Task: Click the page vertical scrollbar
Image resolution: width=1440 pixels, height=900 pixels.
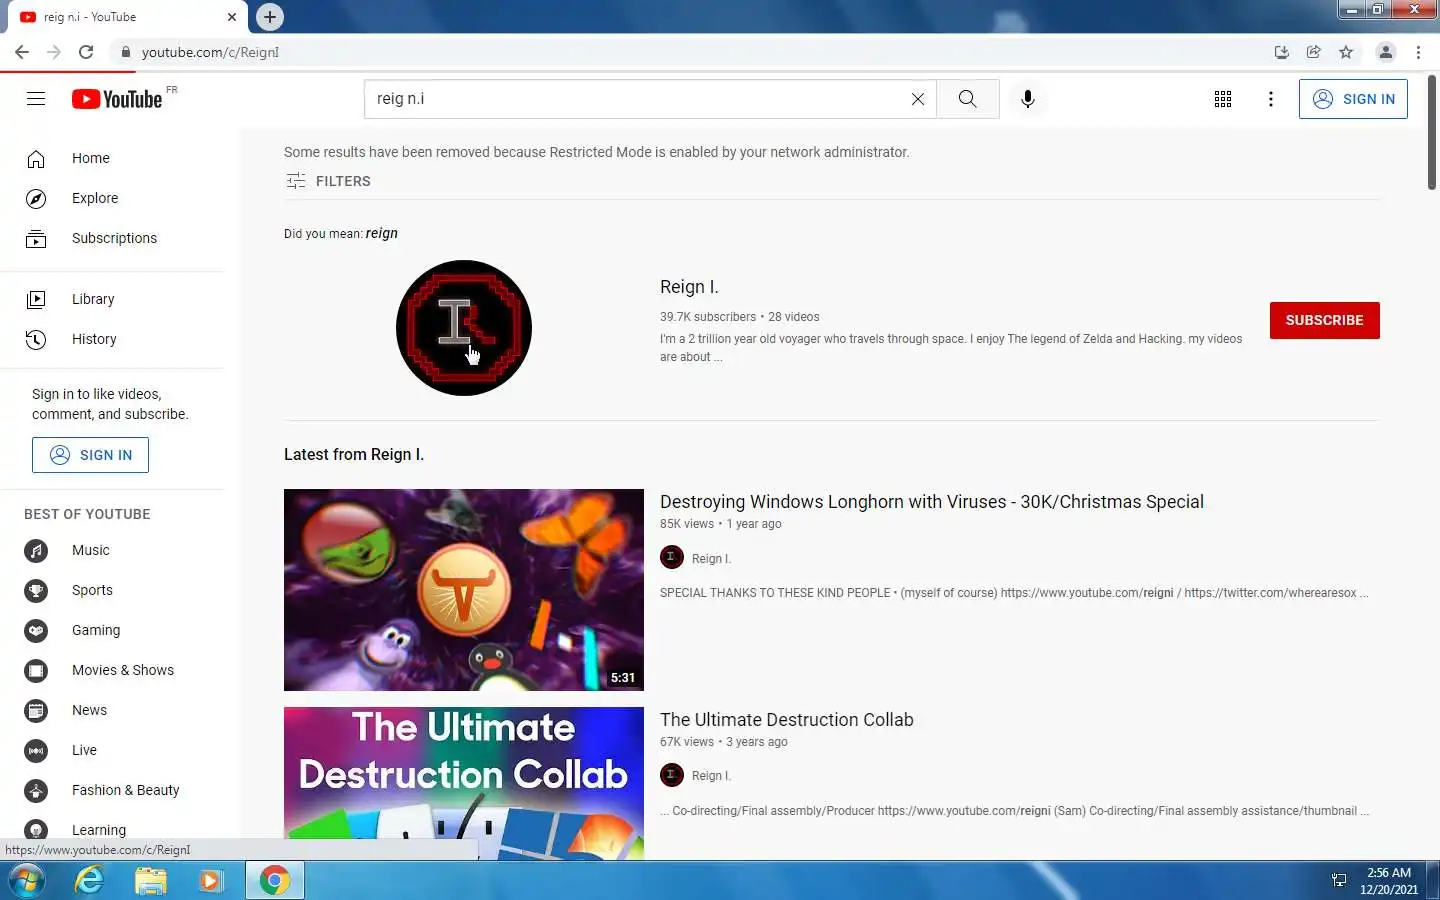Action: pyautogui.click(x=1432, y=131)
